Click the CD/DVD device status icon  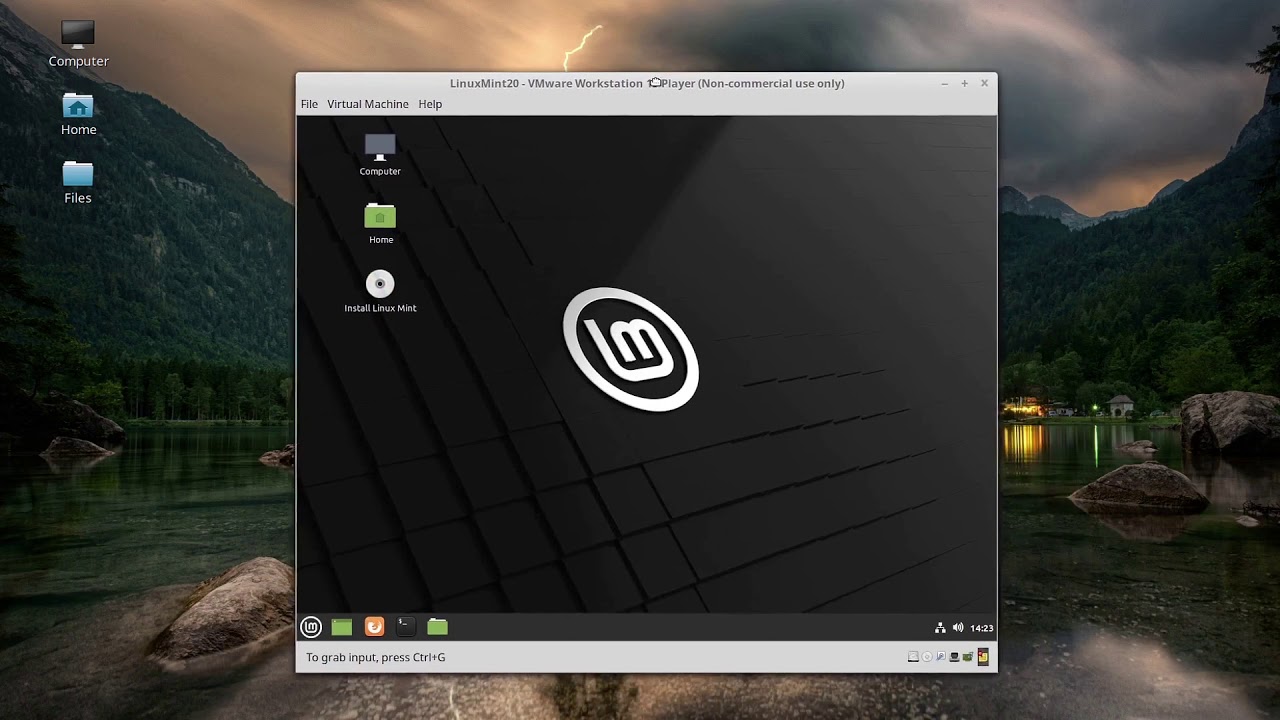[927, 657]
